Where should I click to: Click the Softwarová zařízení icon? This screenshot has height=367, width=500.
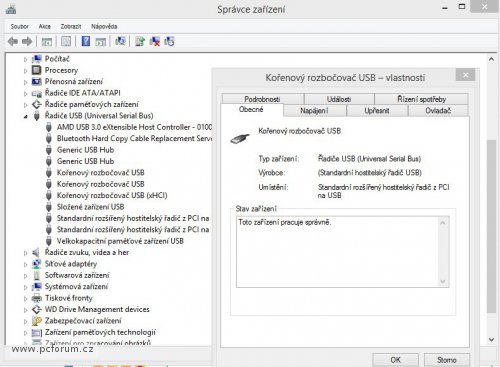pyautogui.click(x=37, y=275)
